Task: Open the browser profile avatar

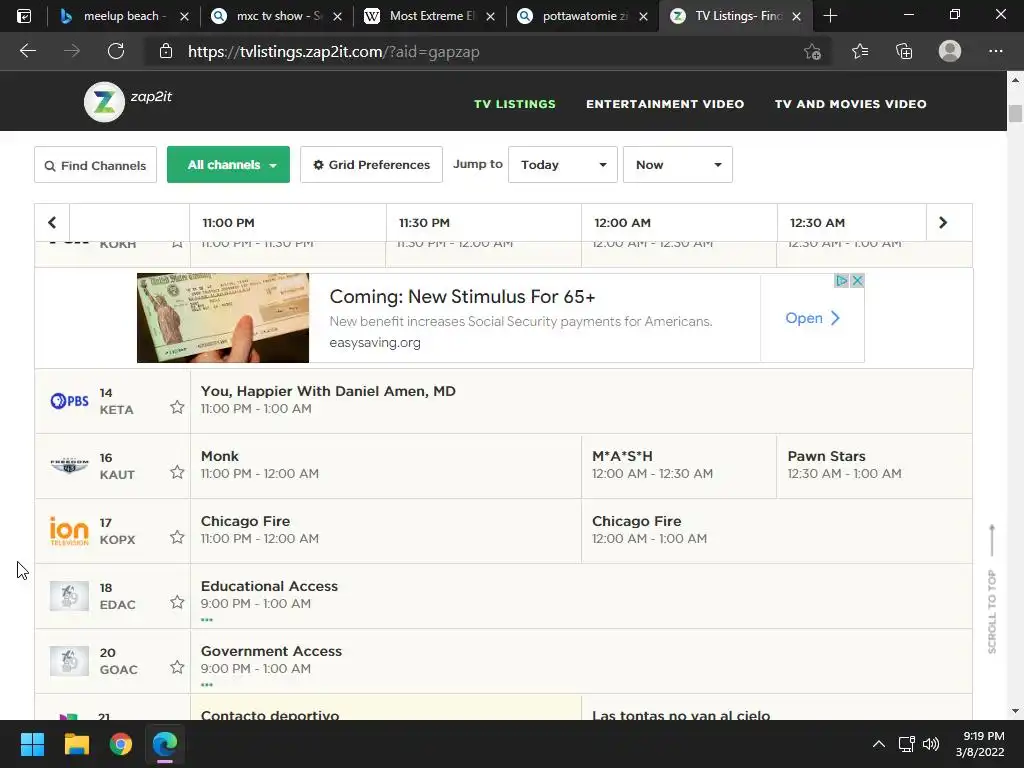Action: [950, 51]
